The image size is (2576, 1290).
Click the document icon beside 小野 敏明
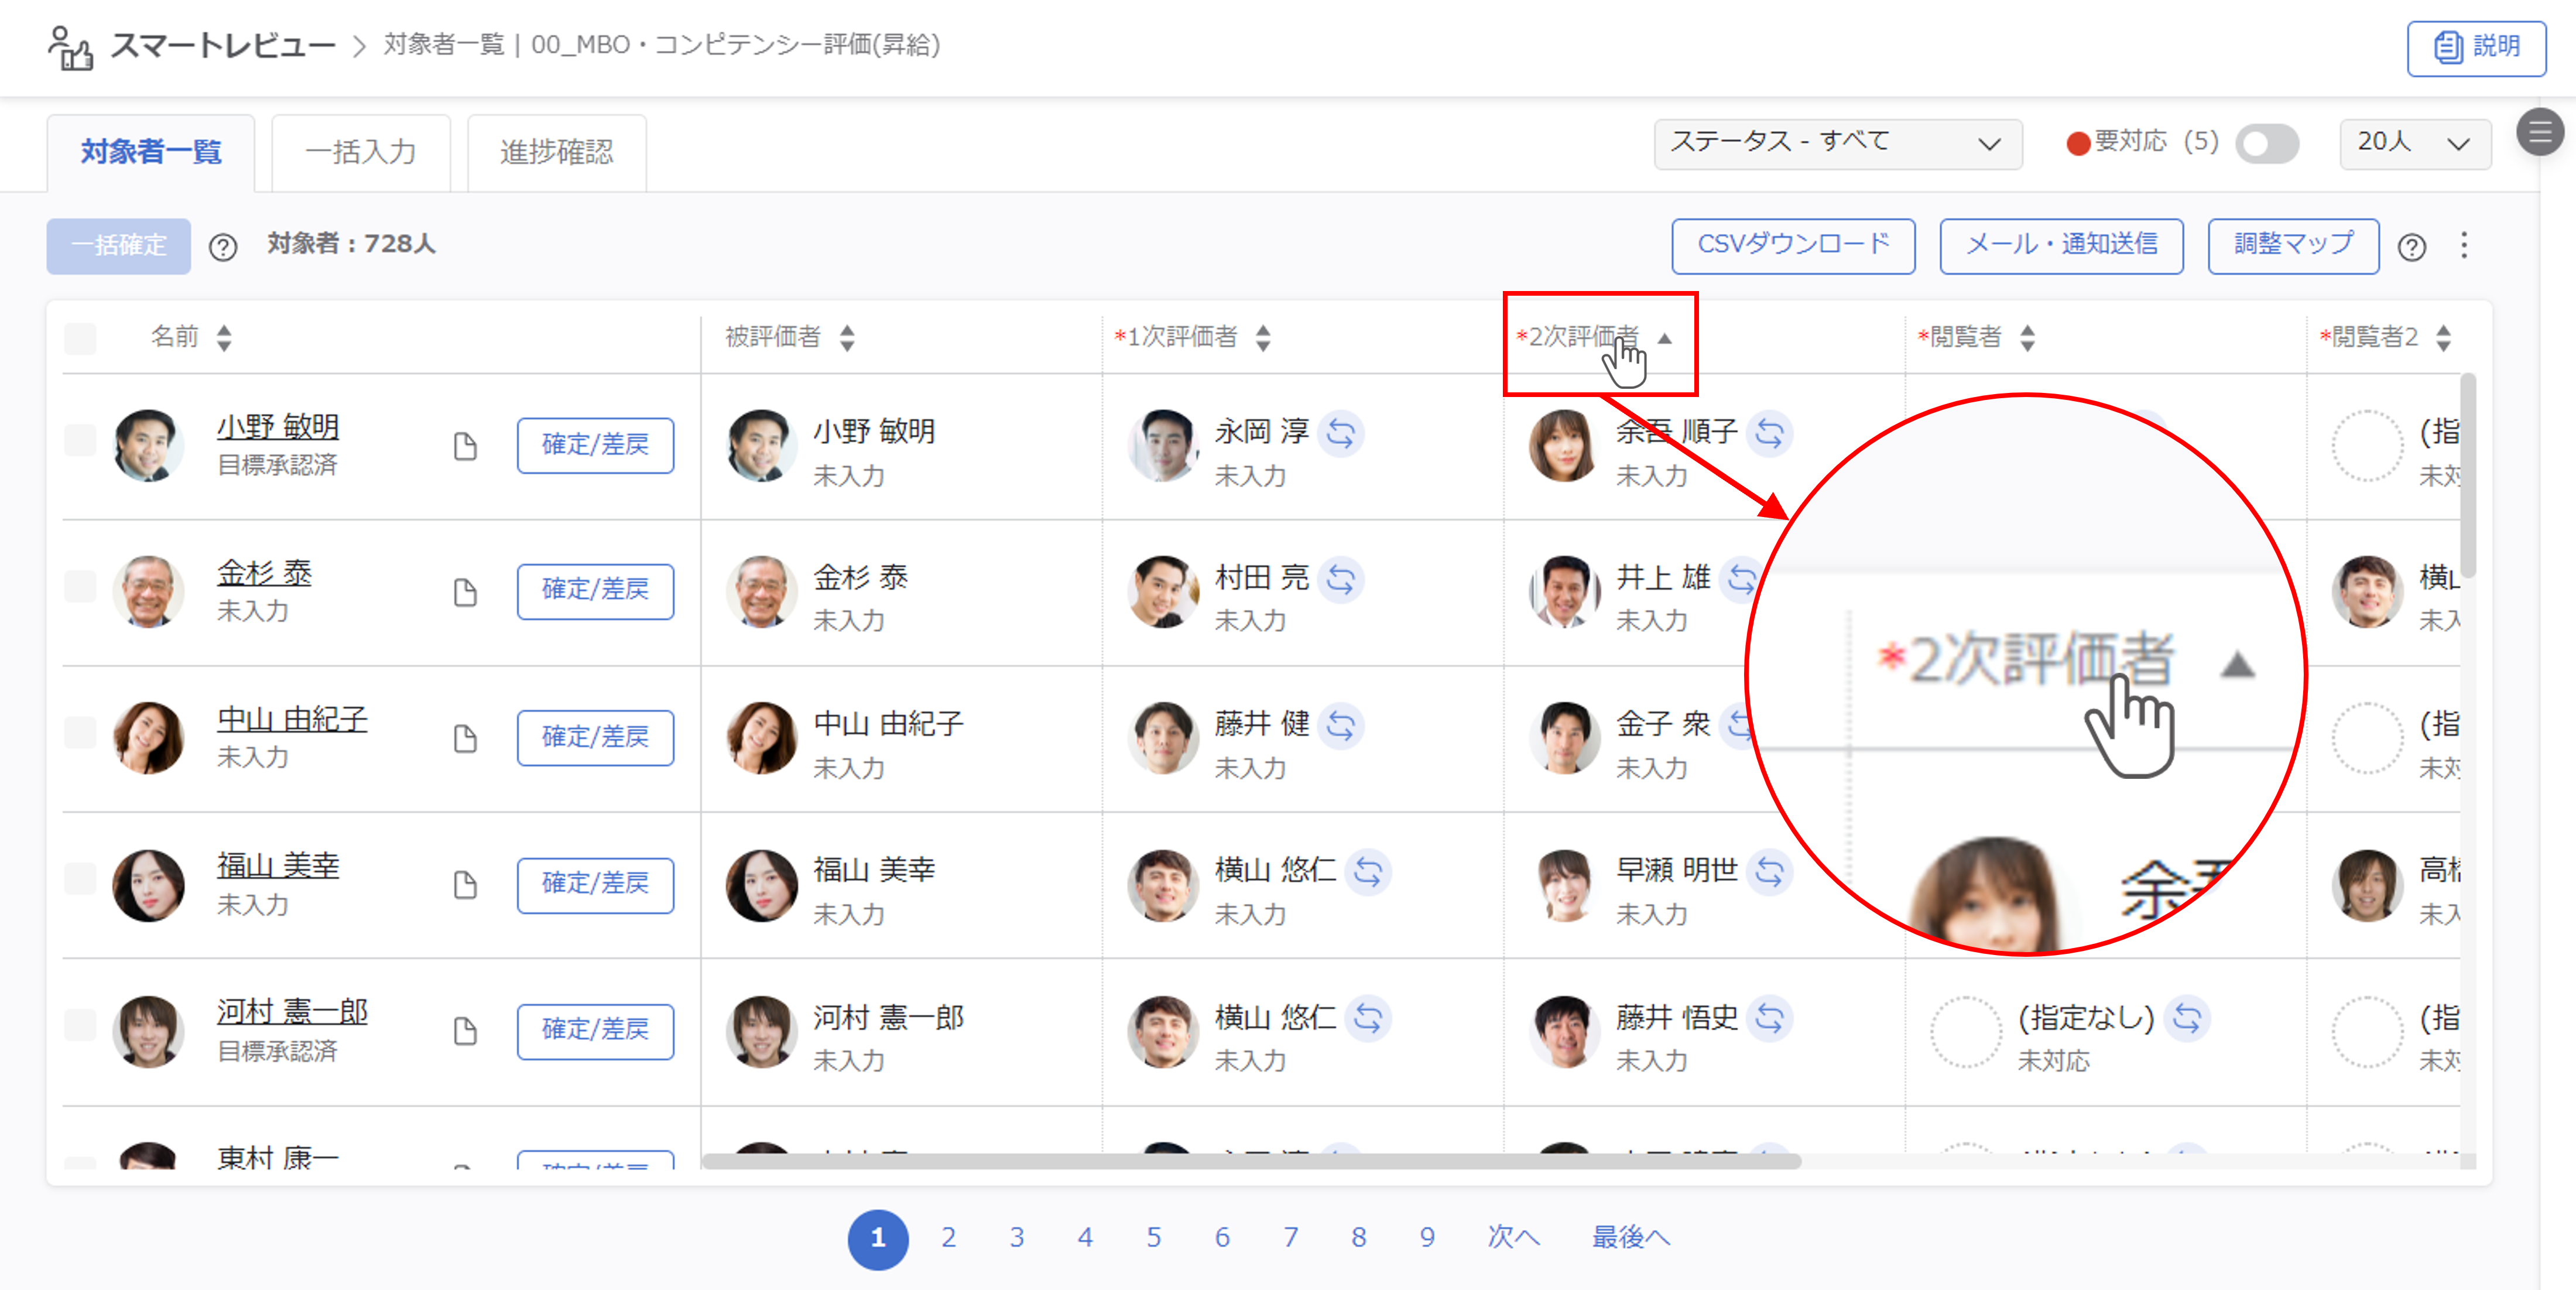click(x=465, y=446)
